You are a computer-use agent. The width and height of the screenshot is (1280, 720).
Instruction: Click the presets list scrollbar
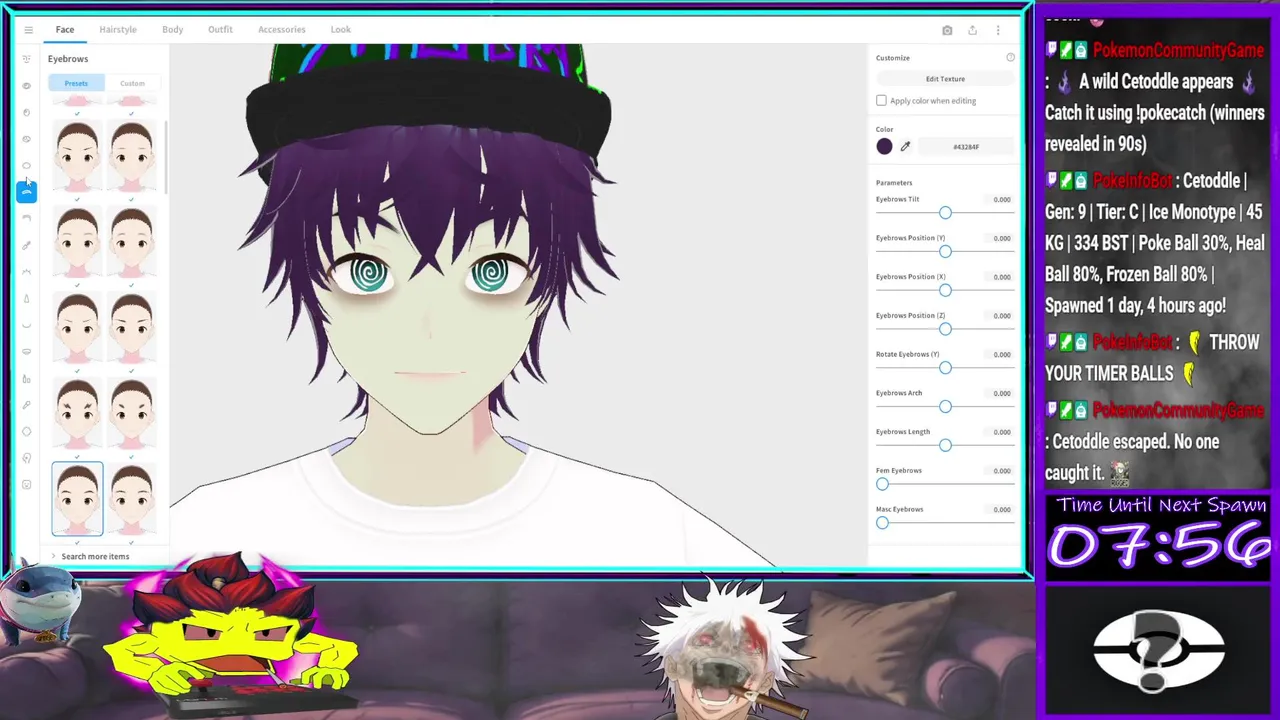pos(164,158)
